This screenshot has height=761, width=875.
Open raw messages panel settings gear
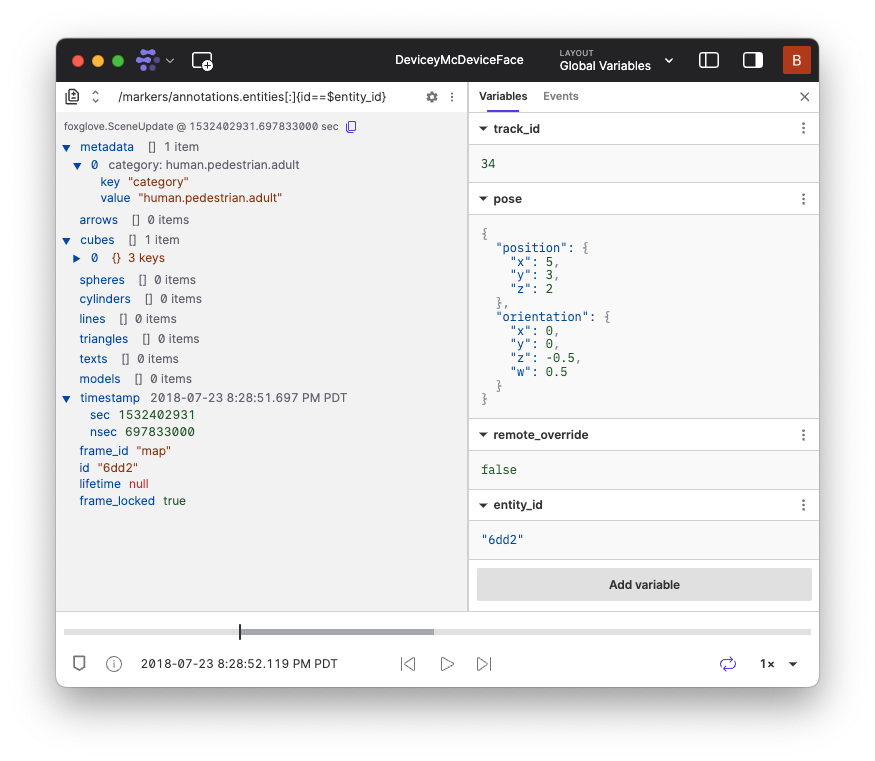(432, 97)
